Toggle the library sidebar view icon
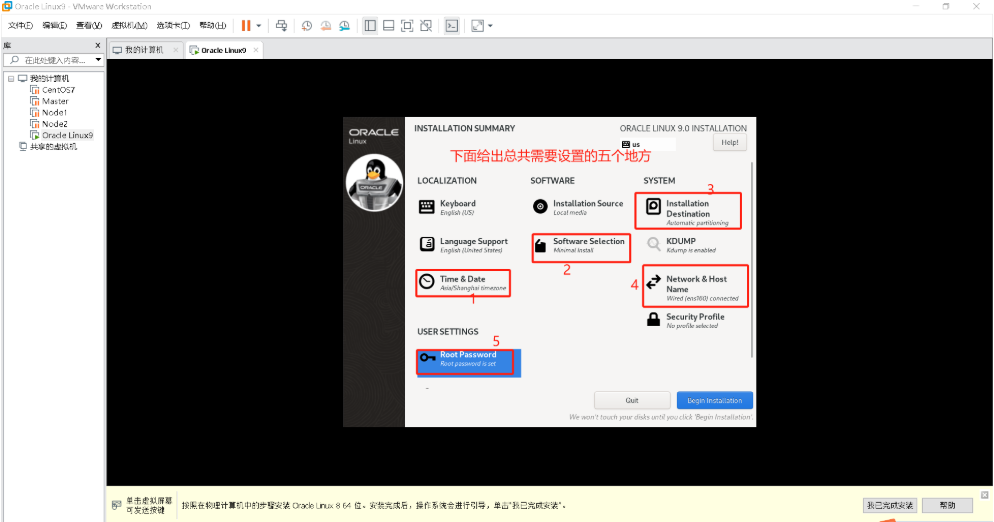This screenshot has height=522, width=994. (x=370, y=25)
